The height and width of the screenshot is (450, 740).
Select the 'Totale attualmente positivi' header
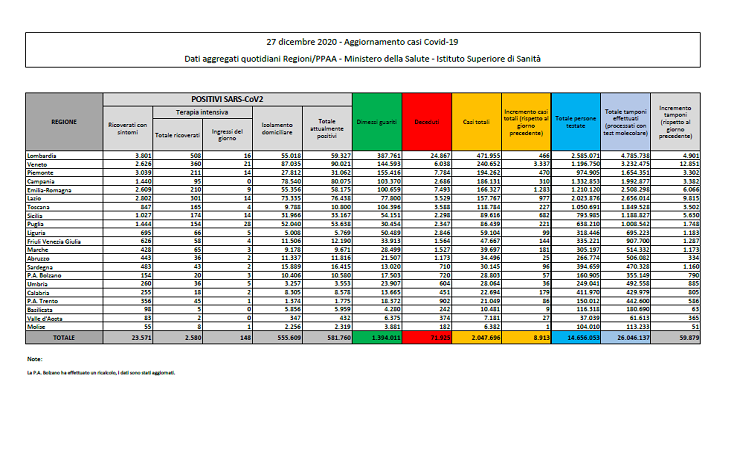click(327, 126)
